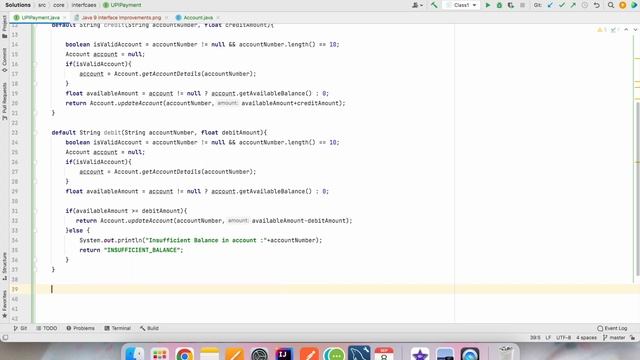Click the core breadcrumb
The height and width of the screenshot is (360, 640).
coord(59,5)
